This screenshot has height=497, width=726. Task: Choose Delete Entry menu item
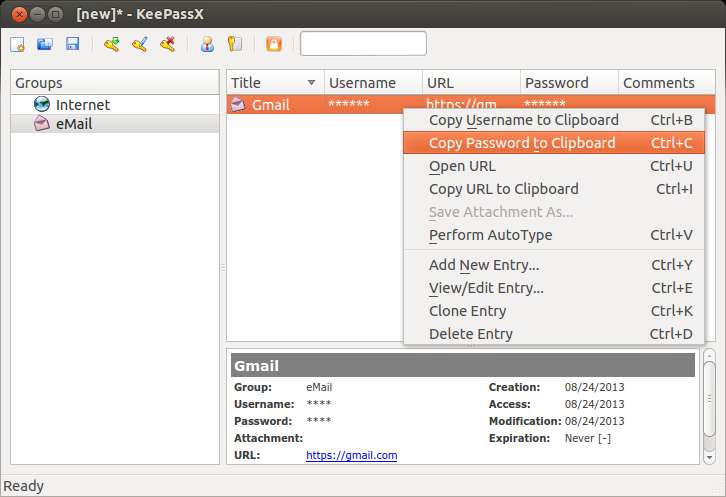[x=554, y=334]
